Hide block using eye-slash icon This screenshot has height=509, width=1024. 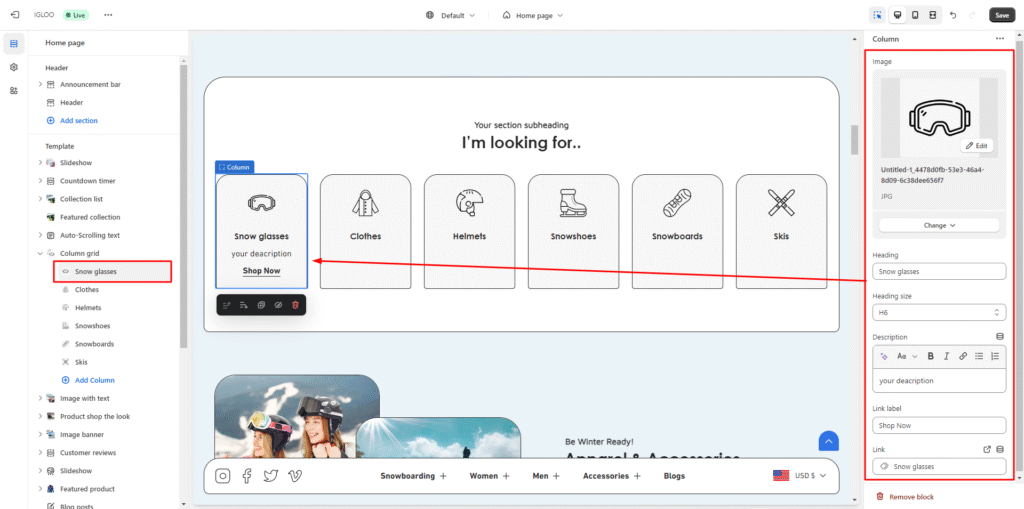click(x=278, y=304)
